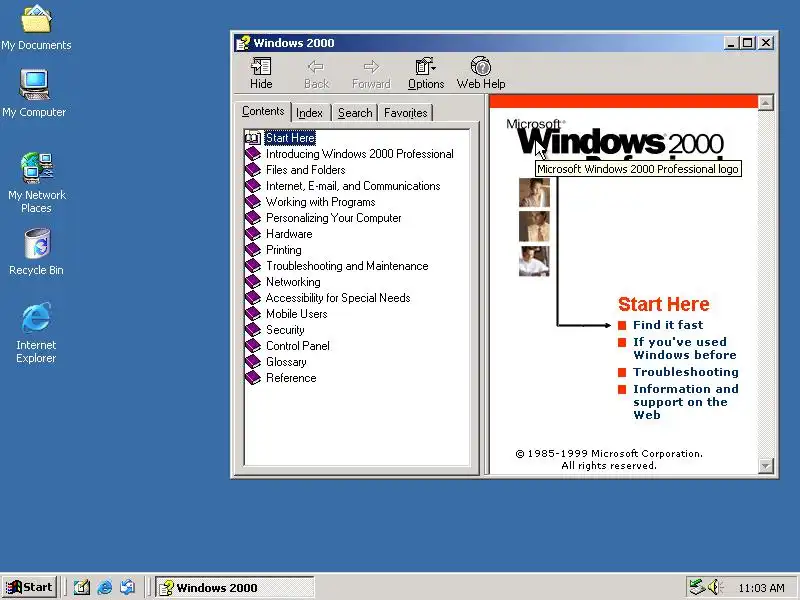Click the book icon next to Glossary
The image size is (800, 600).
click(x=253, y=362)
